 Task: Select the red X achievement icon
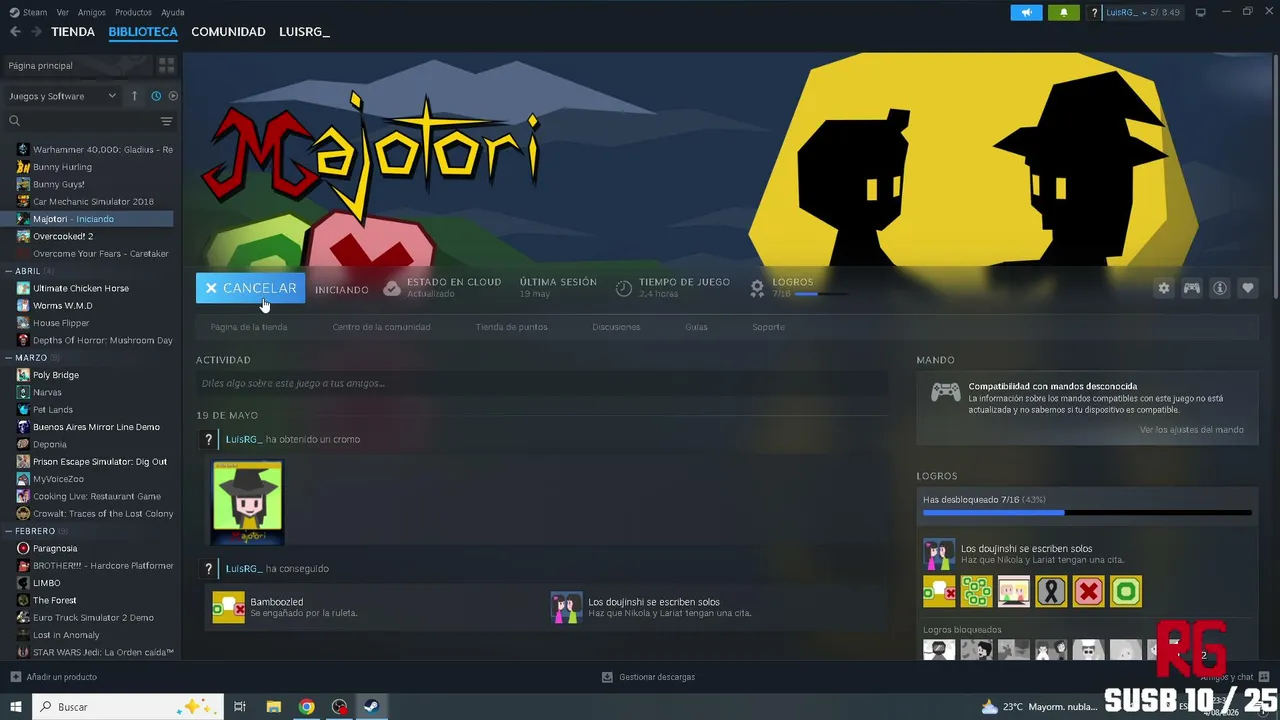1089,591
